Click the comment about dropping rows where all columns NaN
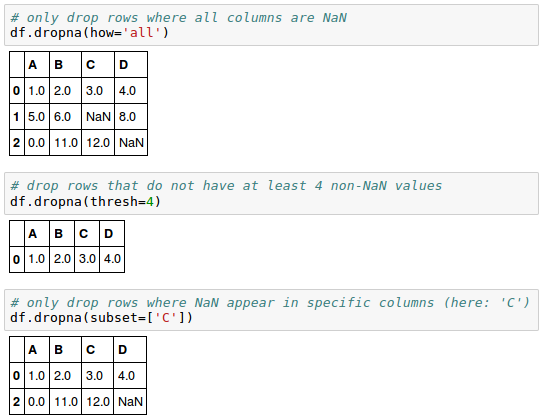Image resolution: width=547 pixels, height=419 pixels. (179, 17)
